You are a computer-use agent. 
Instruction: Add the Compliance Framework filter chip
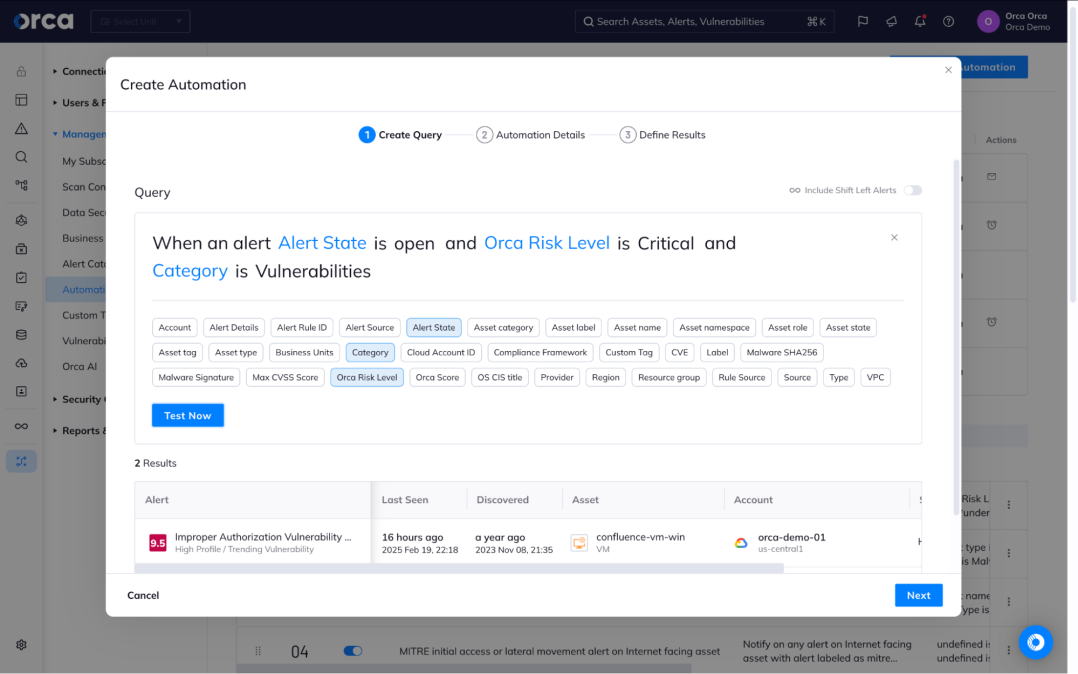[x=540, y=352]
